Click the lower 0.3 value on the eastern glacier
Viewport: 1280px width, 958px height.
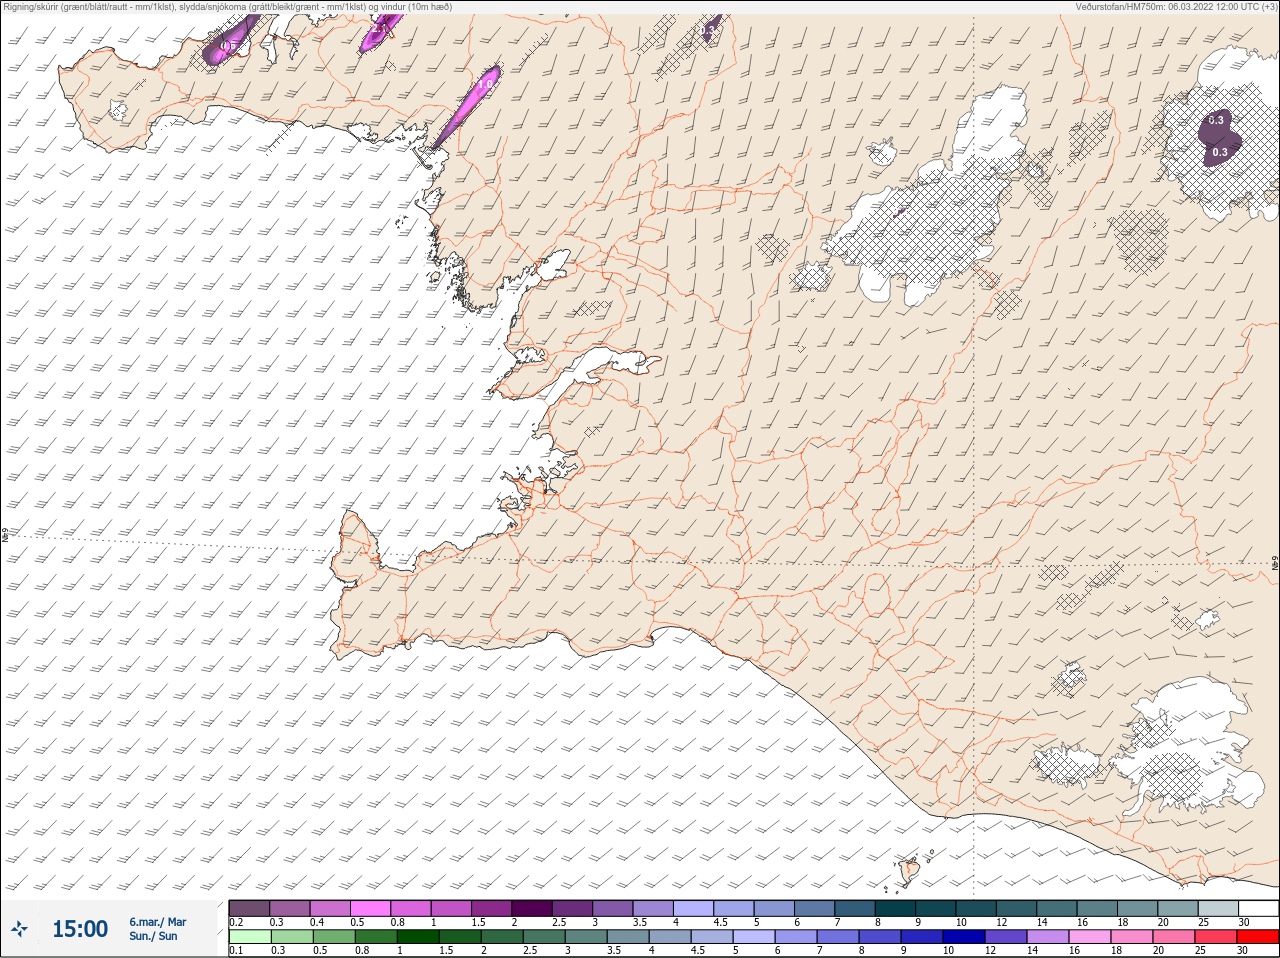(1220, 152)
